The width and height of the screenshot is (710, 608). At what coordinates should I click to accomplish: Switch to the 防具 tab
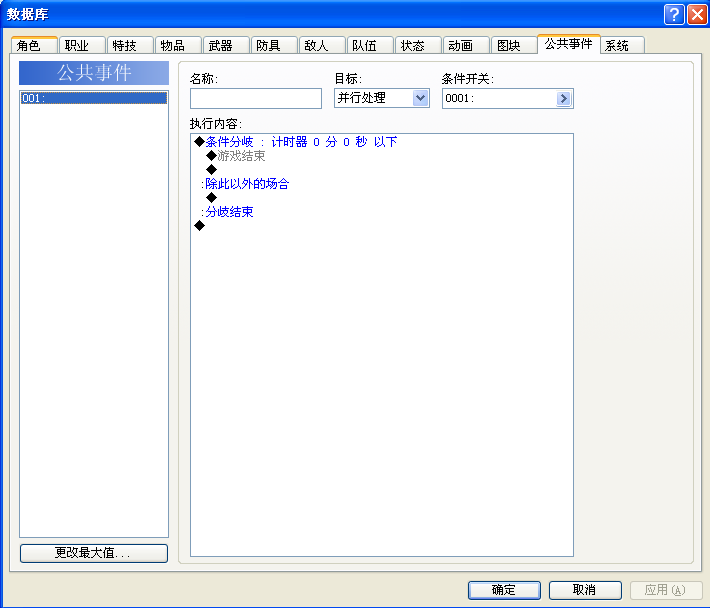pos(274,45)
